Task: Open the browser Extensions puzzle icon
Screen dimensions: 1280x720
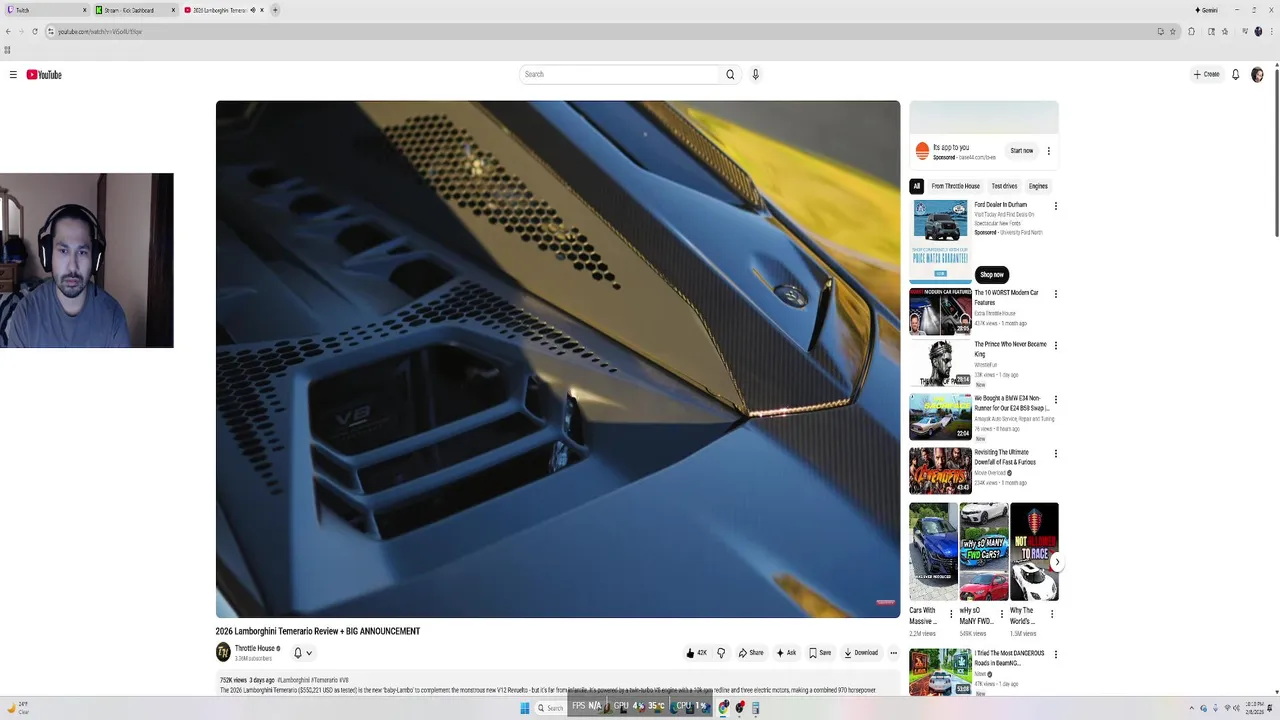Action: [1191, 31]
